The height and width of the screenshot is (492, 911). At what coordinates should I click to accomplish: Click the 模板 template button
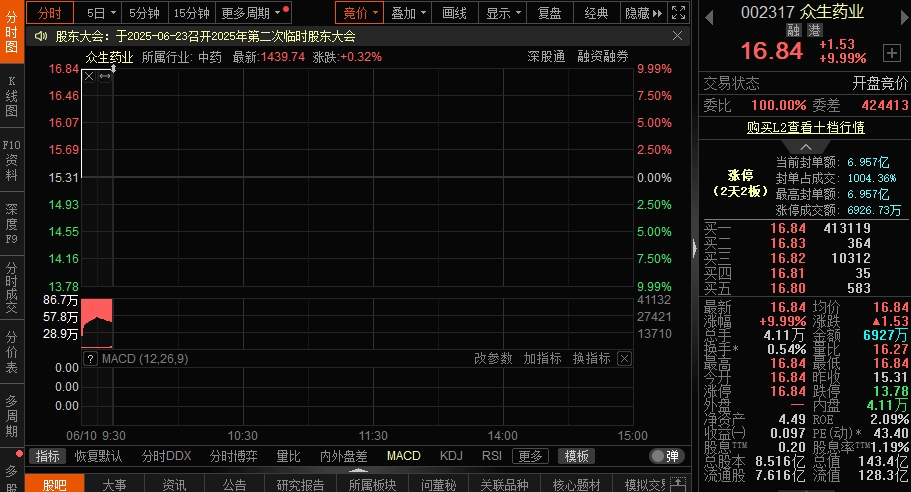pos(576,456)
